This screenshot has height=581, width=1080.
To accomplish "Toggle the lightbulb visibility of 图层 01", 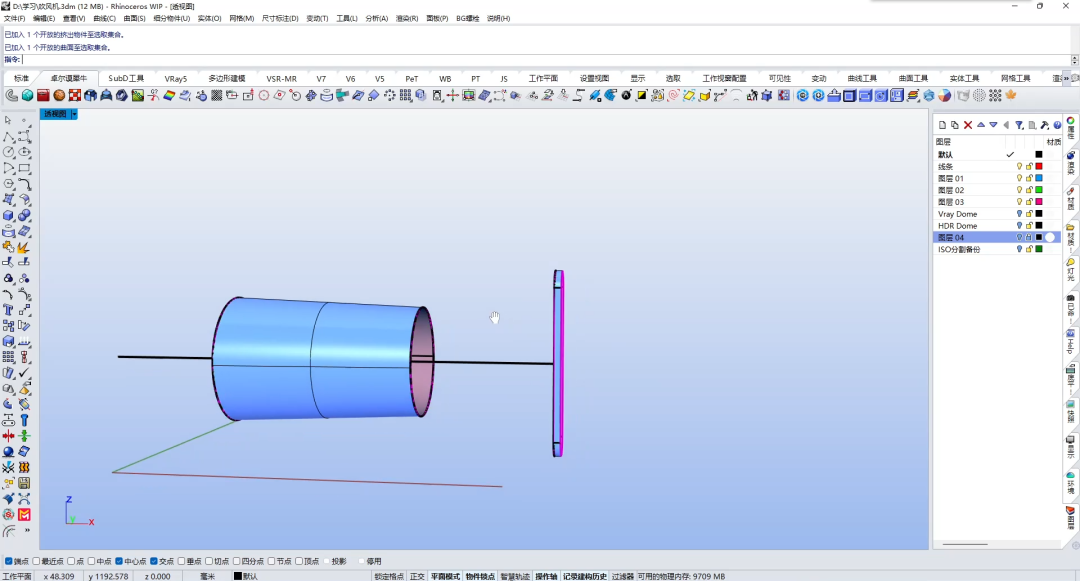I will 1019,178.
